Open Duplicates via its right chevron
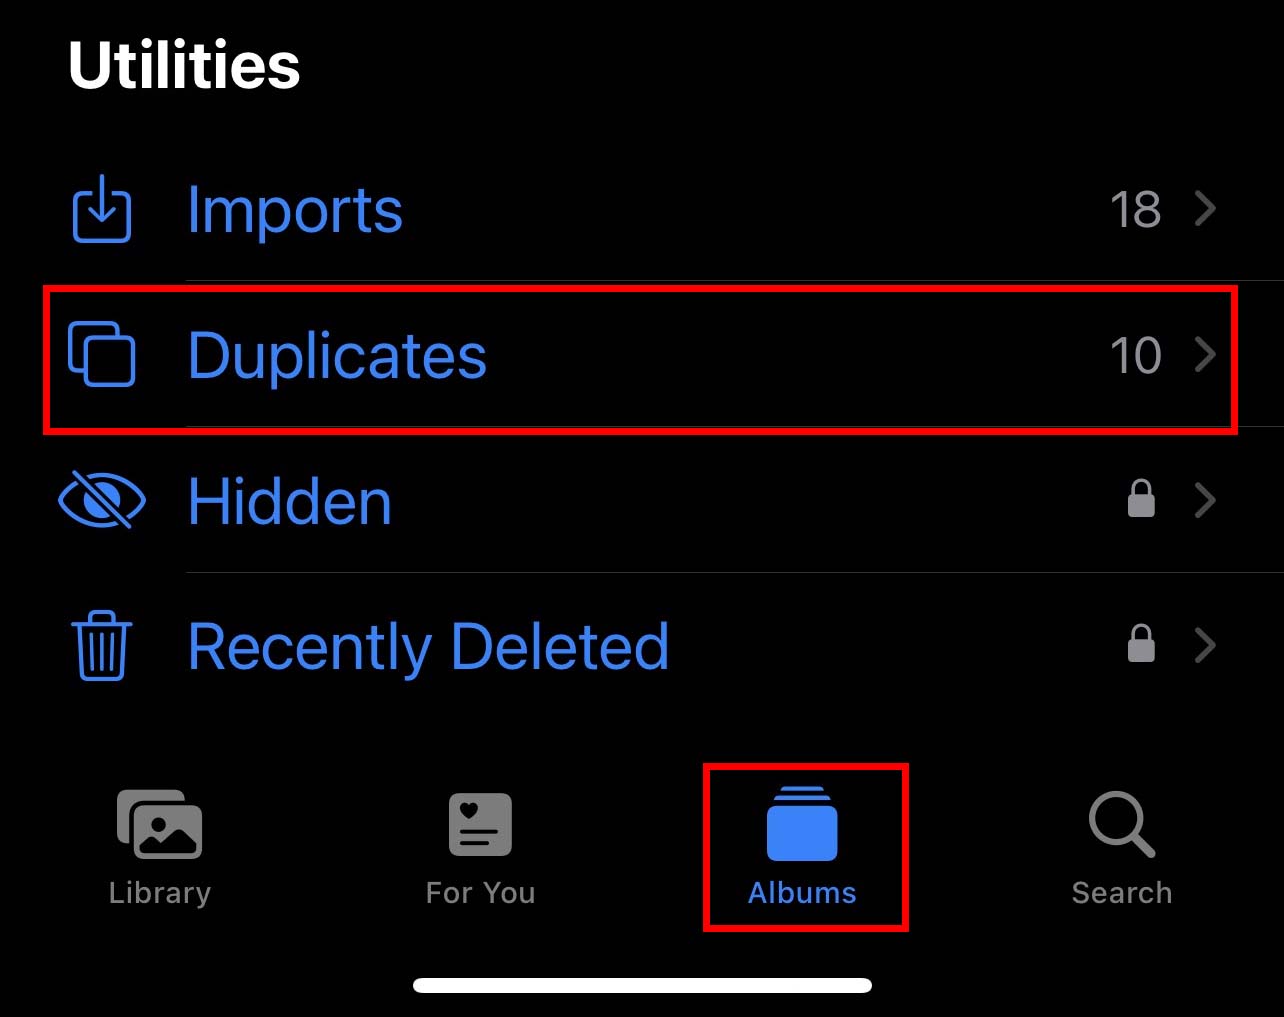Screen dimensions: 1284x1017 pos(1206,354)
